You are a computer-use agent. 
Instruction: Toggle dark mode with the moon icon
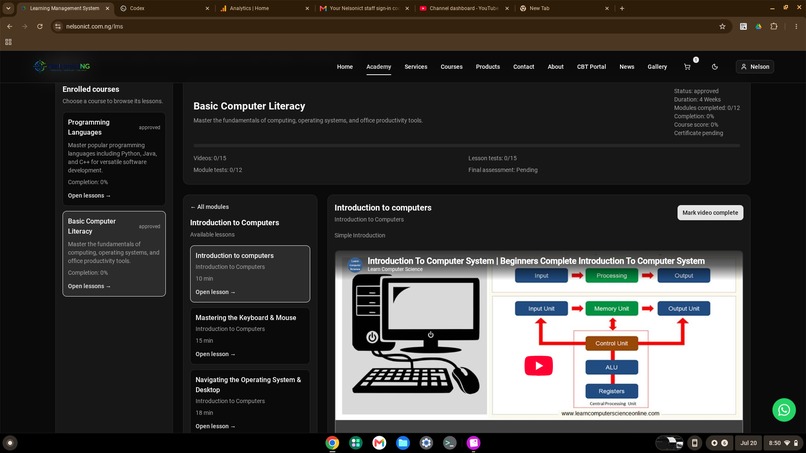(x=715, y=67)
